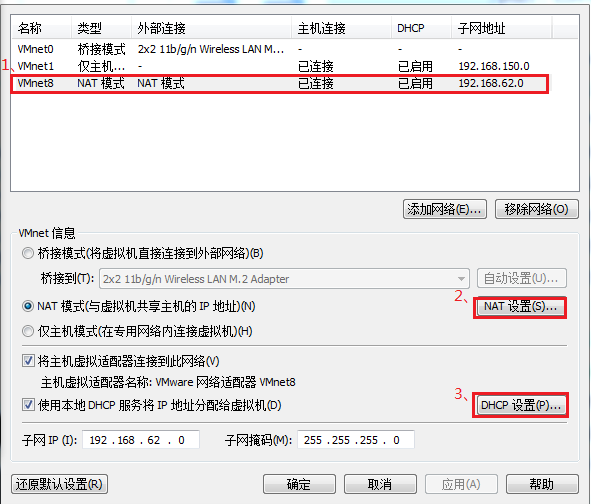The image size is (591, 504).
Task: Click 还原默认设置(R) button
Action: [59, 484]
